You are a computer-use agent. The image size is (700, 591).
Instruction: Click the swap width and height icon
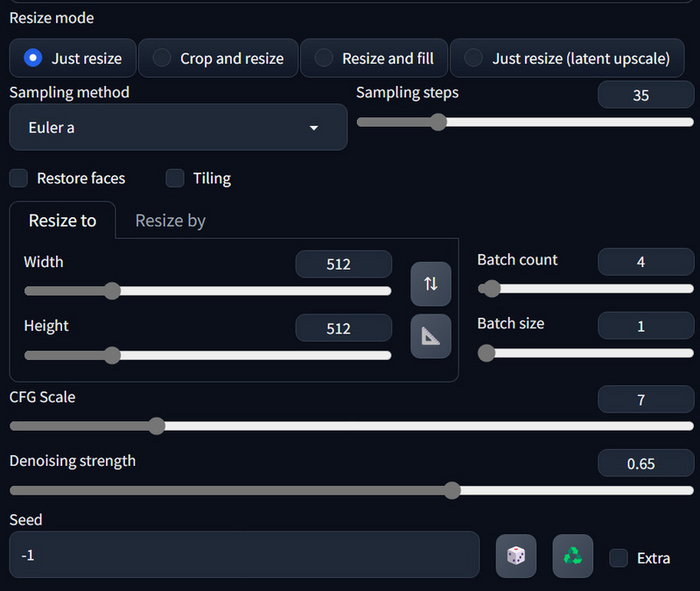point(431,284)
